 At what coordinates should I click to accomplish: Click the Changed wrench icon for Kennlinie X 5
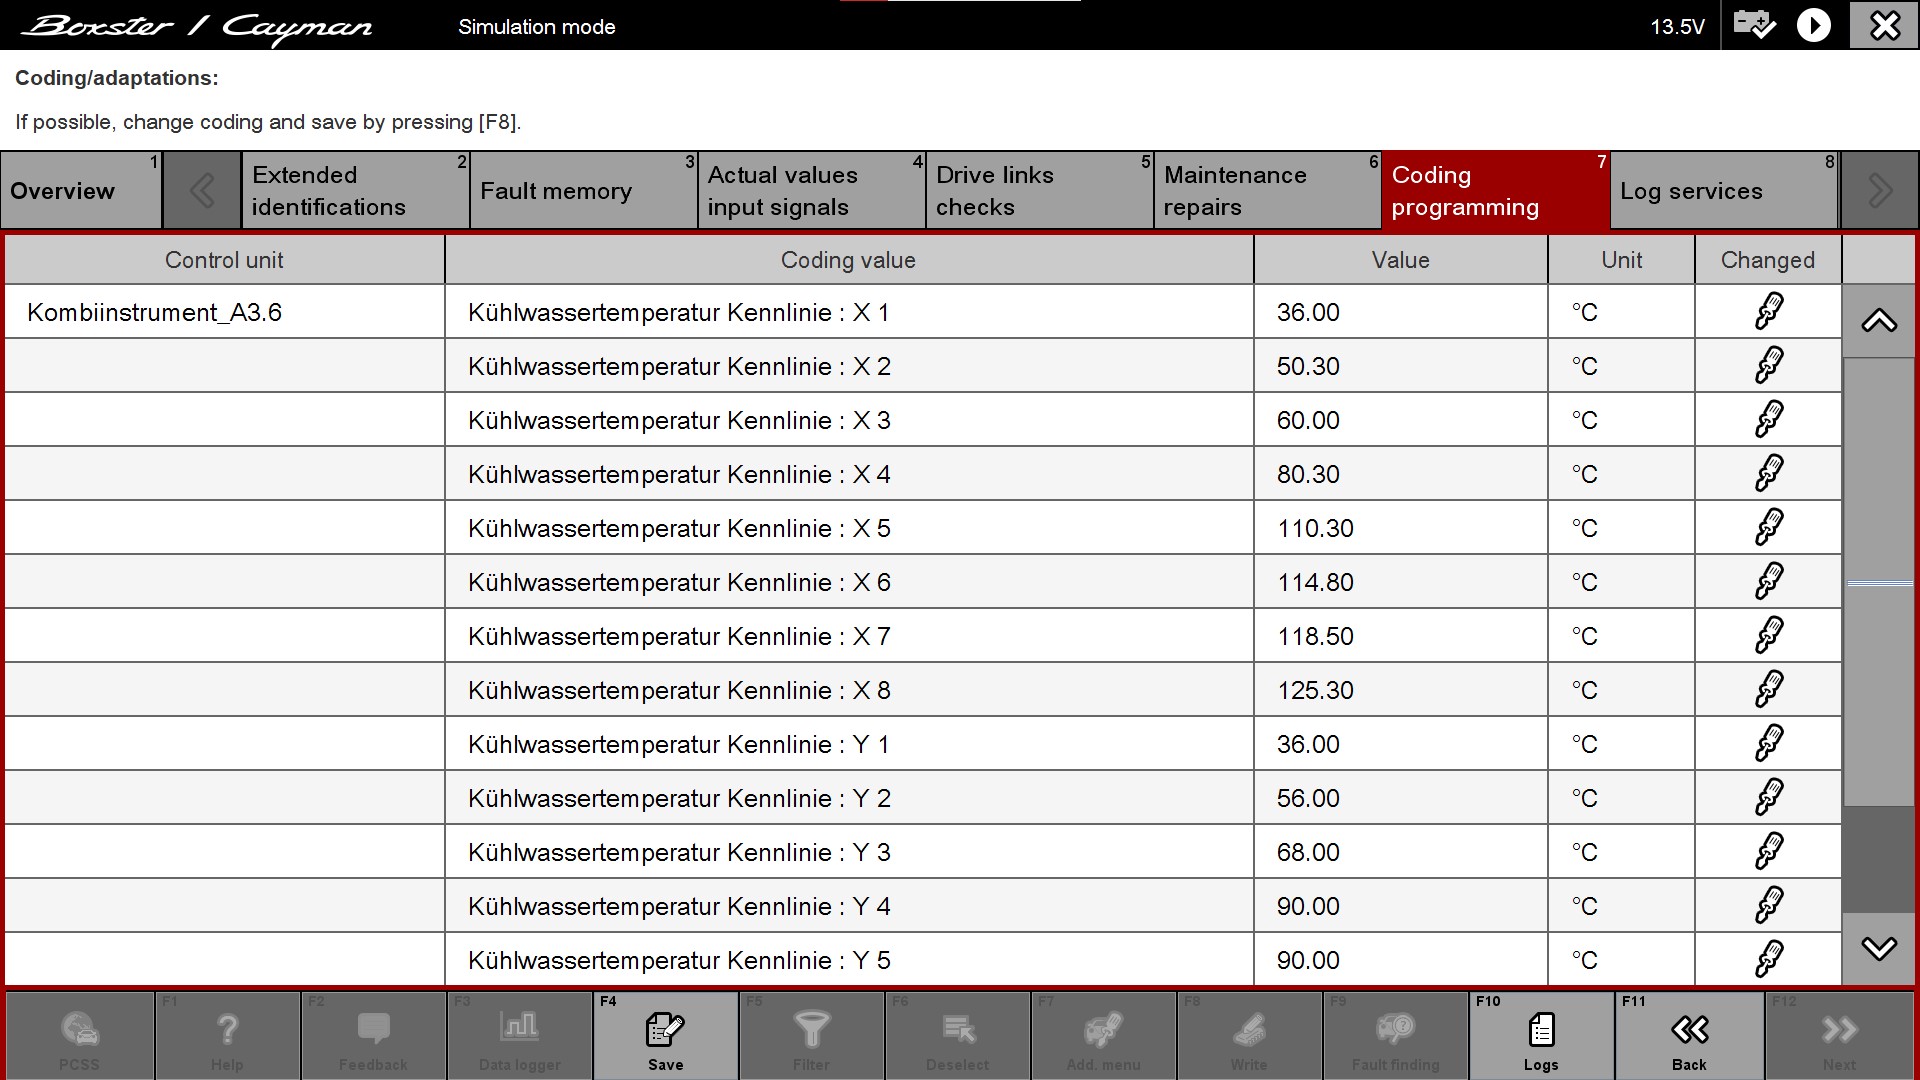[x=1768, y=528]
